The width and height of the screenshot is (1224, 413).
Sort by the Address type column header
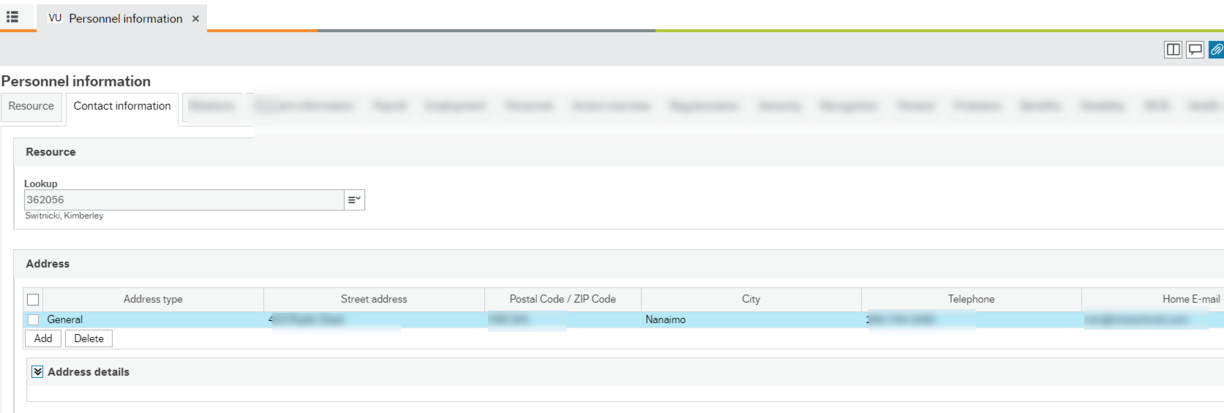153,299
